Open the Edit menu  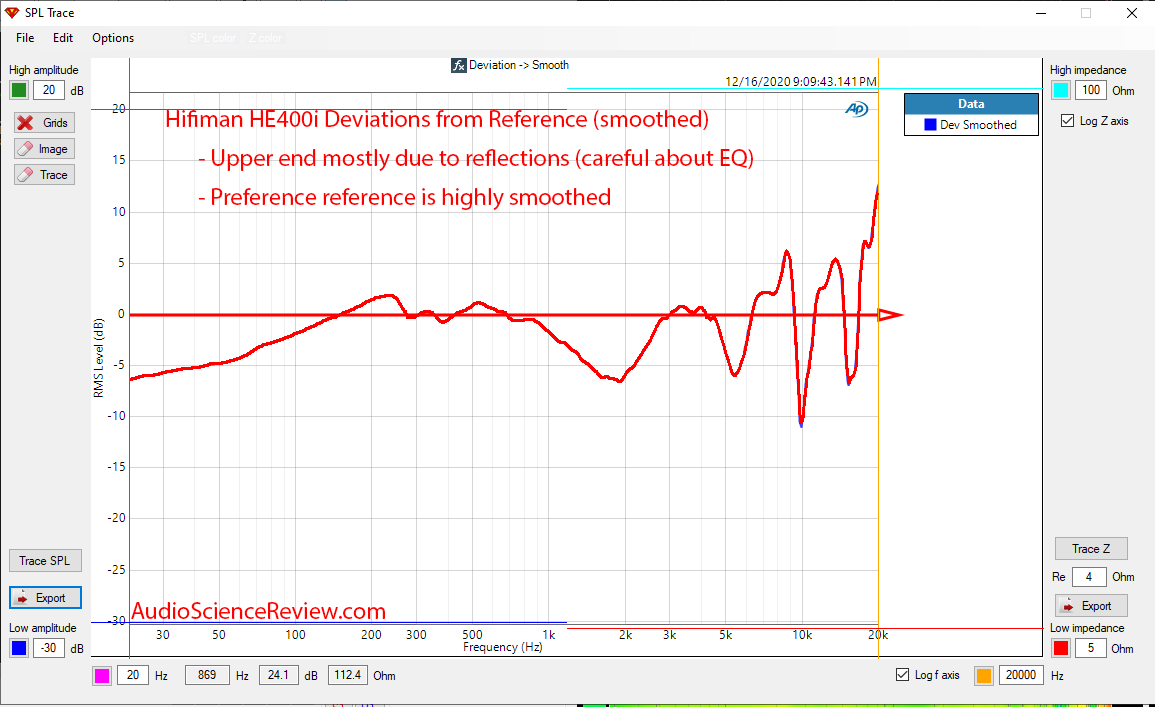coord(63,38)
